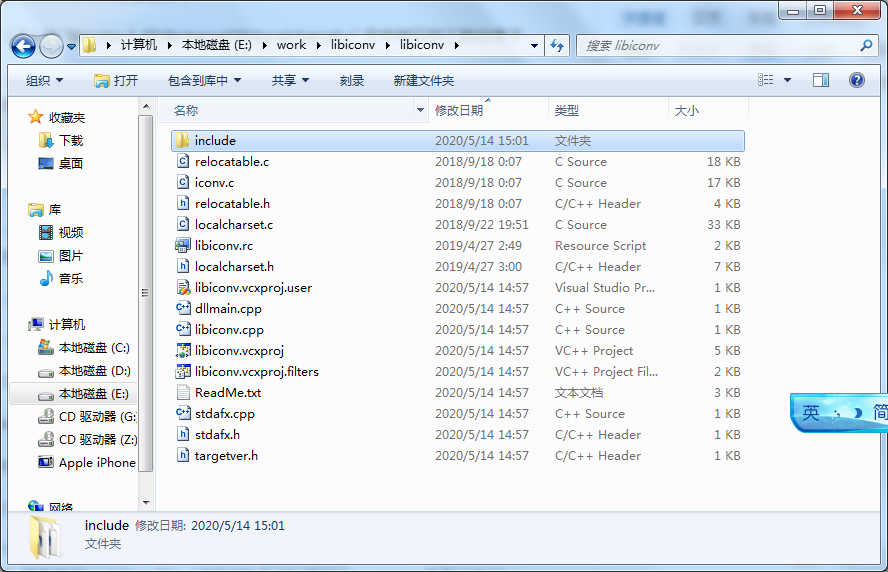Open the recent locations arrow beside Forward
The image size is (888, 572).
[71, 46]
